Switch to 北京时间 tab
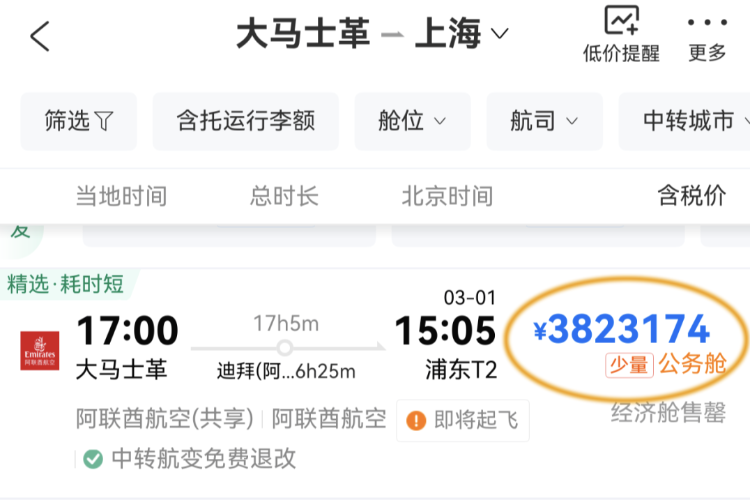Screen dimensions: 750x500 coord(447,196)
